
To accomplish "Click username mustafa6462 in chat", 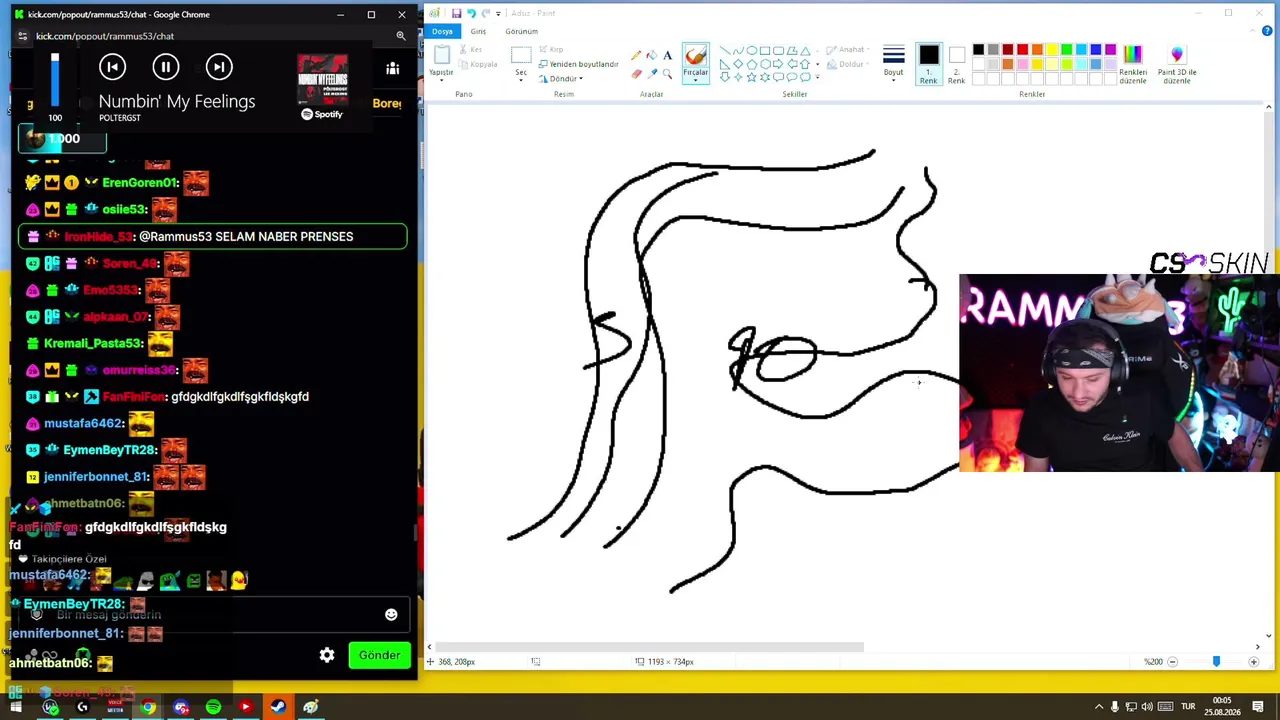I will (83, 423).
